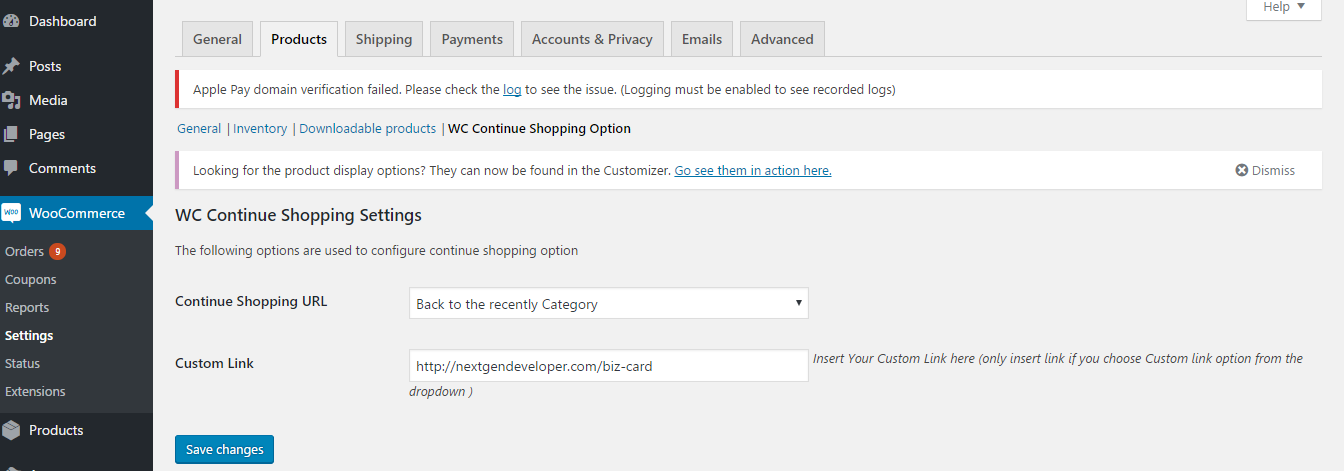Switch to the Emails tab

pos(702,39)
